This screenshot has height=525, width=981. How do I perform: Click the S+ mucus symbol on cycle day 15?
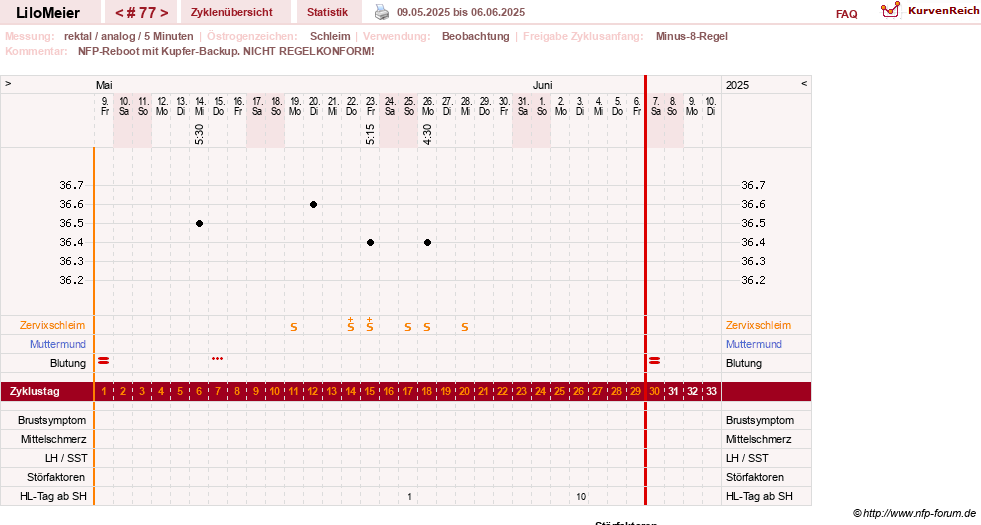point(370,324)
